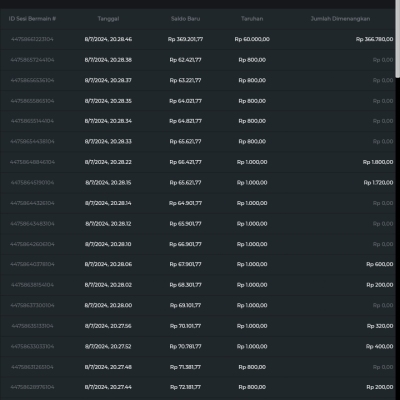Click the ID Sesi Bermain # column header

pos(32,19)
